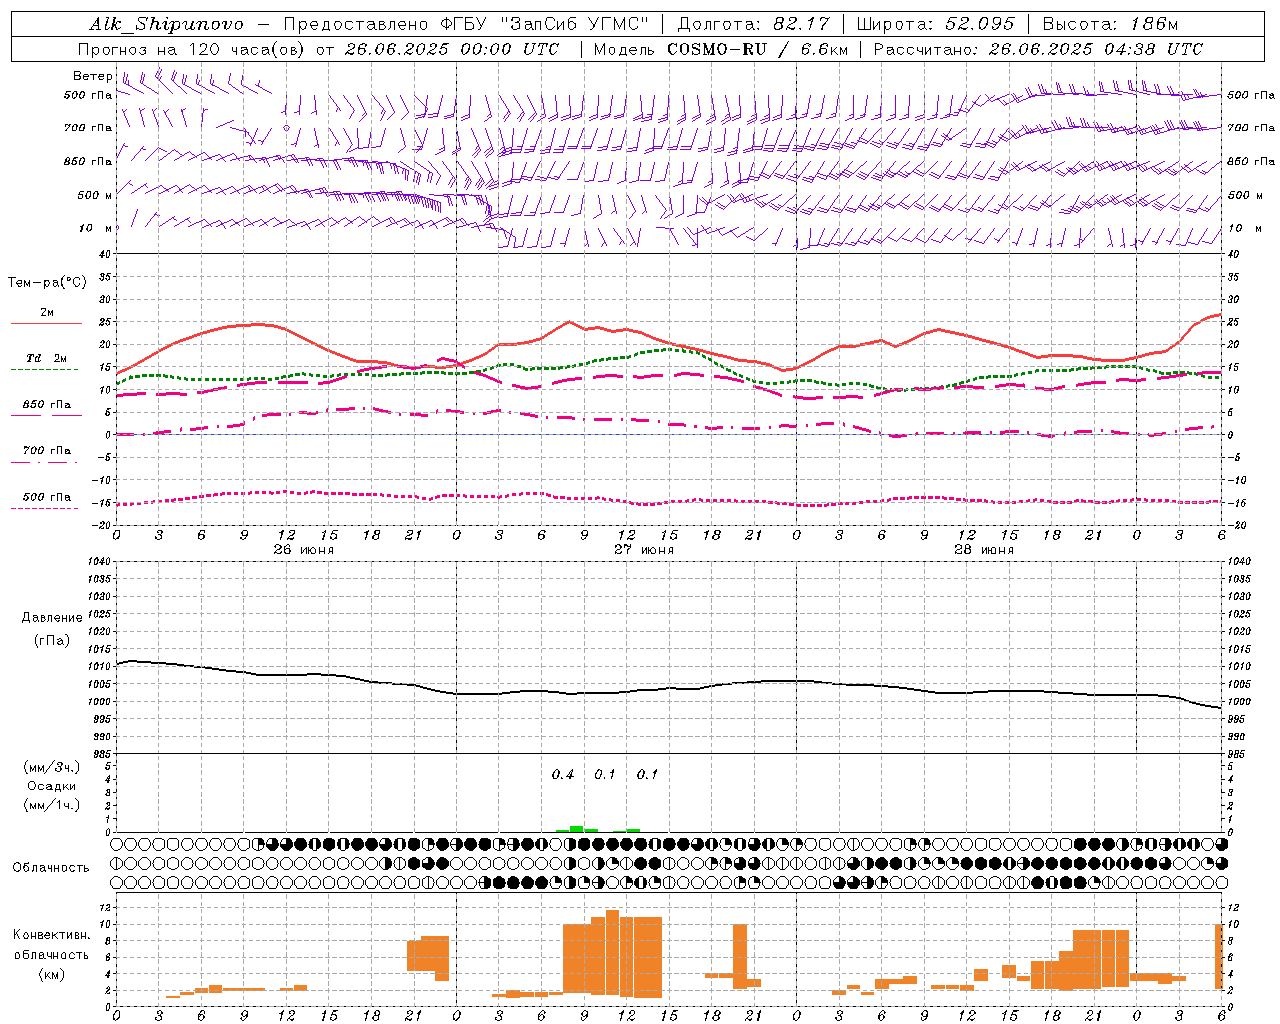Click the Рассчитано: 26.06.2025 04:38 UTC timestamp
The image size is (1280, 1024).
coord(1038,49)
